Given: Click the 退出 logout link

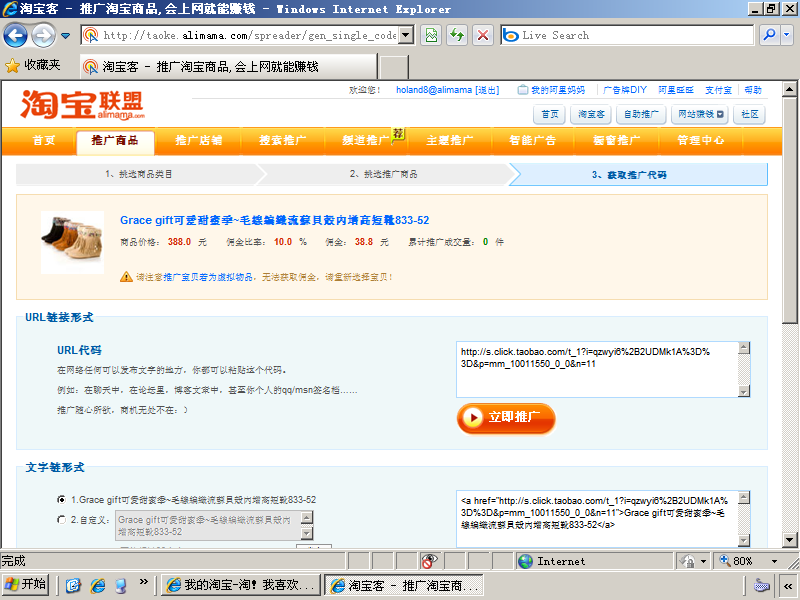Looking at the screenshot, I should pyautogui.click(x=487, y=90).
